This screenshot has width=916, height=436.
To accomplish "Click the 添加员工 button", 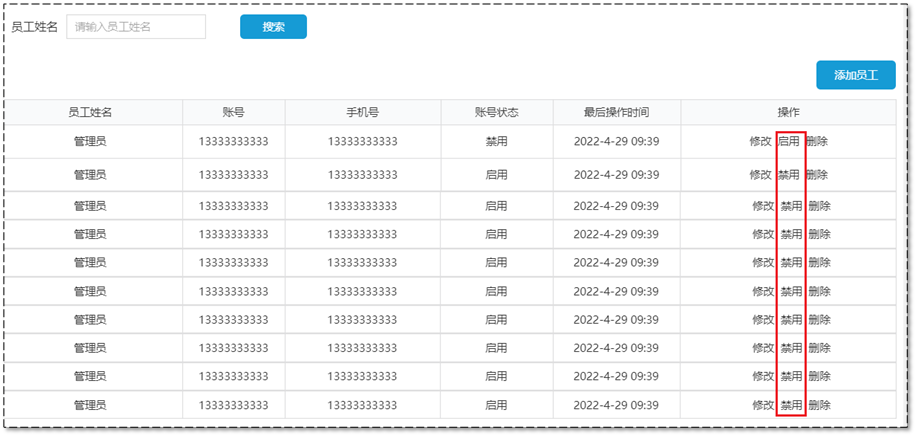I will (x=855, y=75).
